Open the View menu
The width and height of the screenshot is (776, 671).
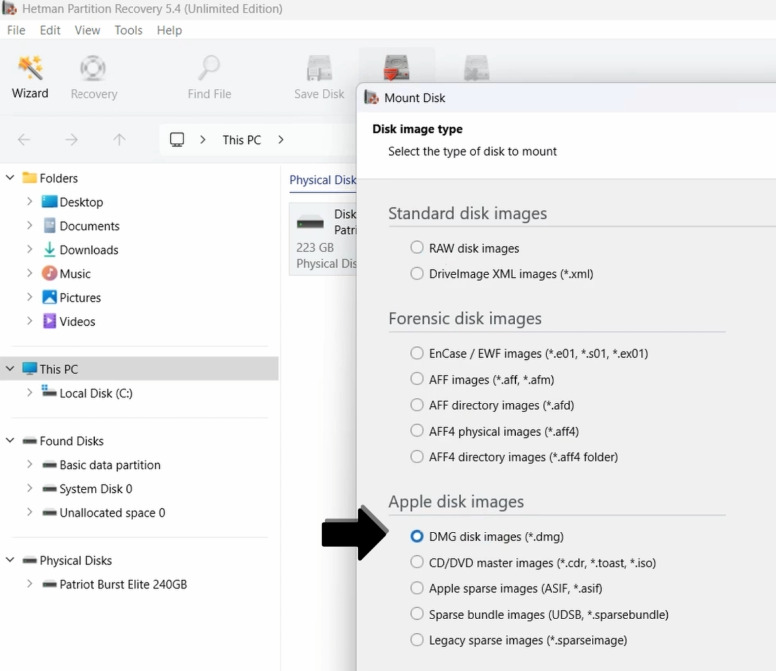pos(87,30)
